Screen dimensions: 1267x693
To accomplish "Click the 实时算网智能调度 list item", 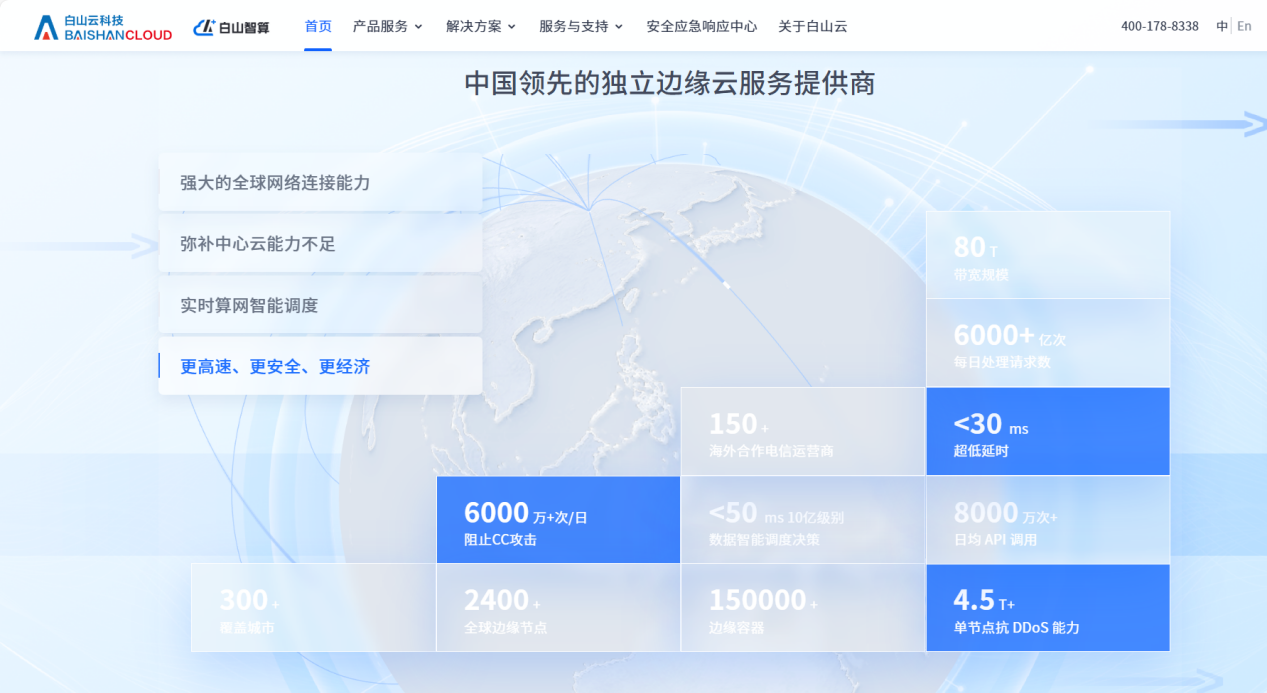I will (320, 305).
